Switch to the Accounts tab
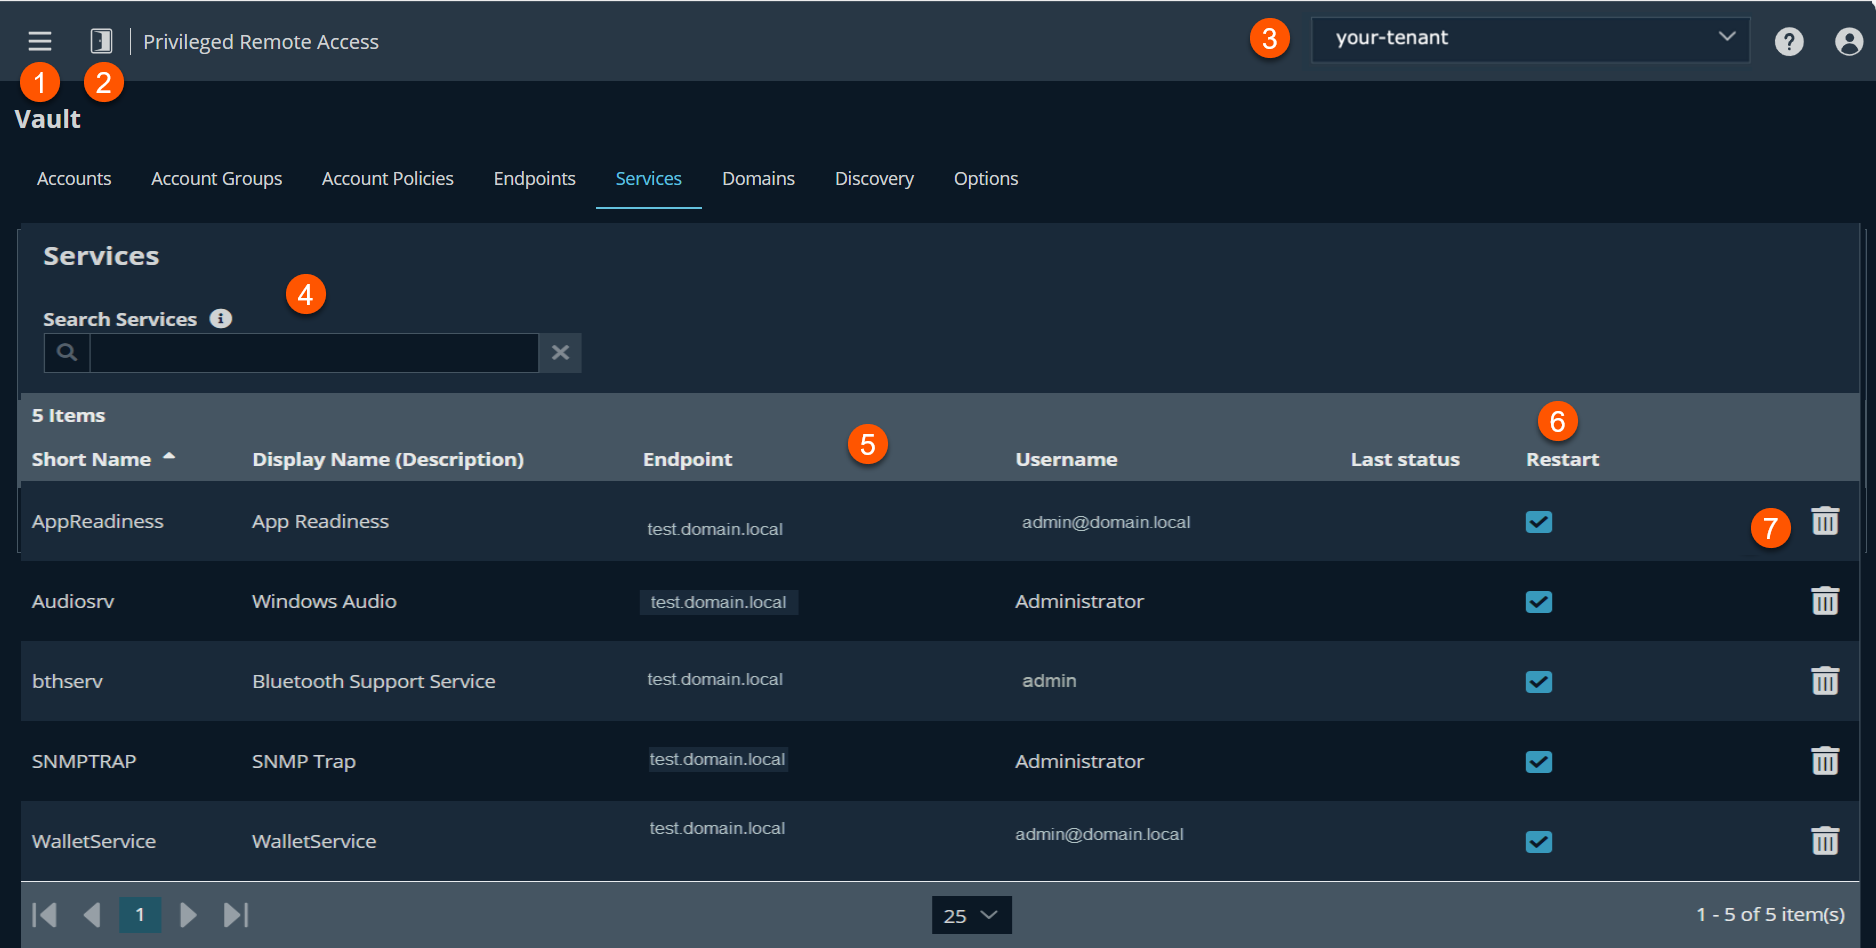 pos(74,178)
